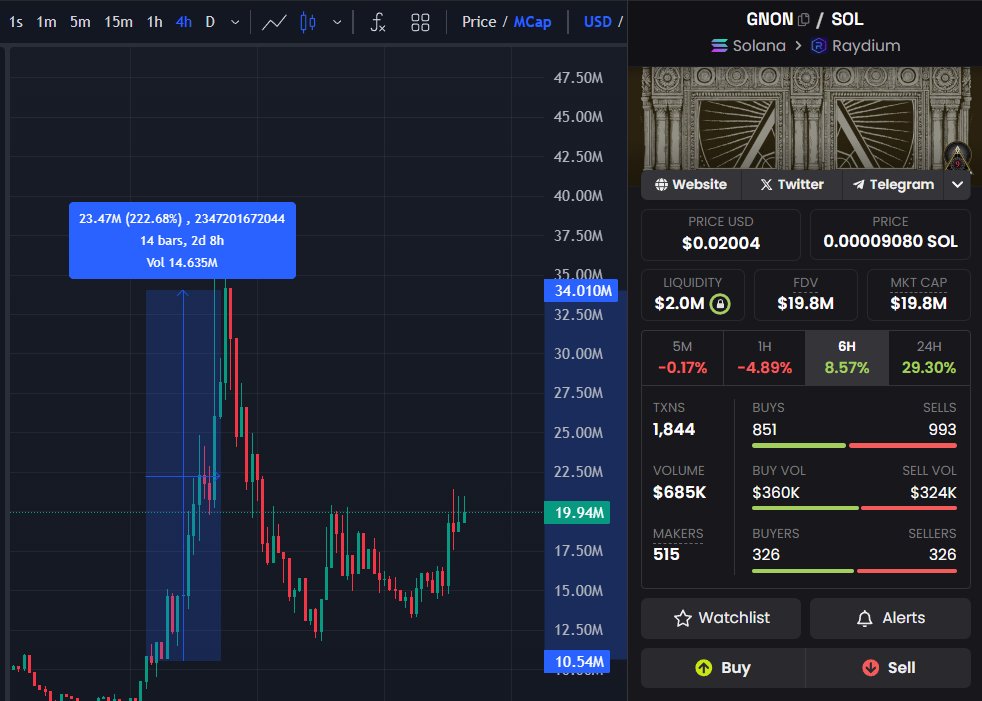Viewport: 982px width, 701px height.
Task: Expand more links chevron next to Telegram
Action: coord(958,185)
